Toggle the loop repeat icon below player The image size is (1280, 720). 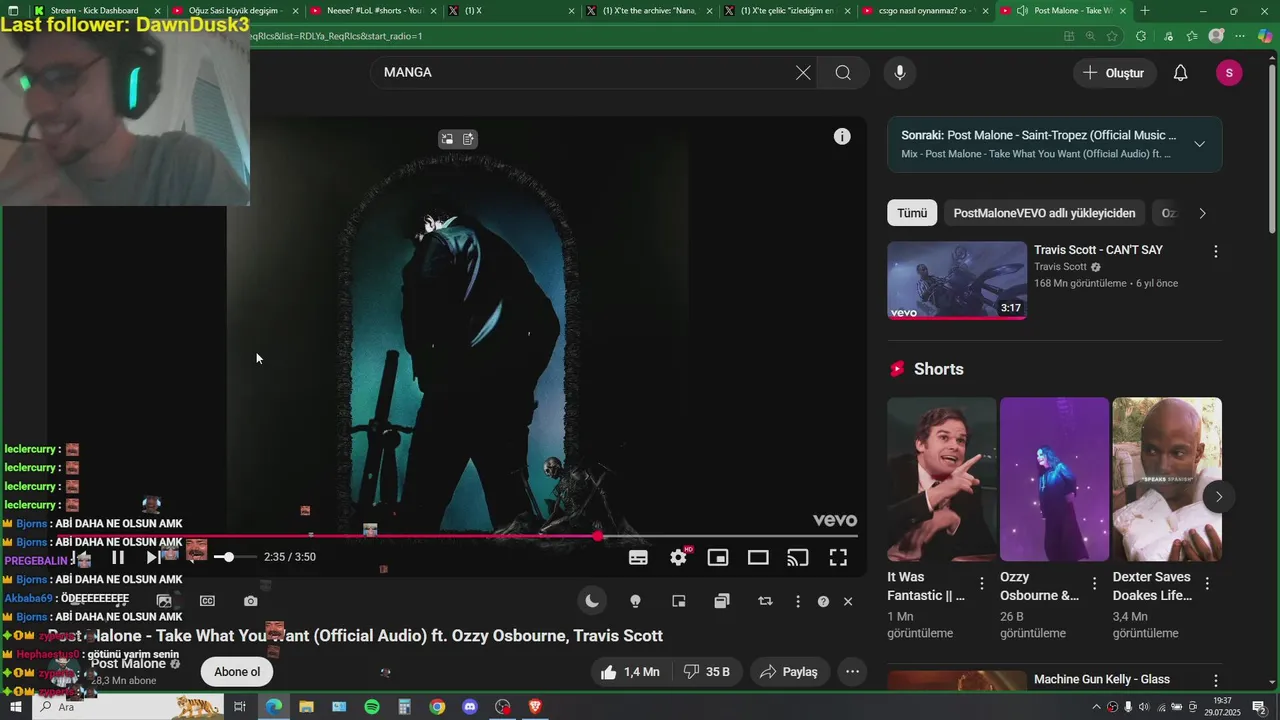(x=765, y=601)
